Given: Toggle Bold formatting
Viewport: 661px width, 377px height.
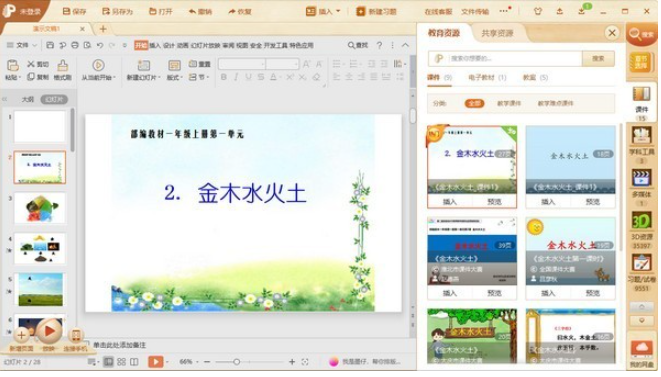Looking at the screenshot, I should point(224,77).
